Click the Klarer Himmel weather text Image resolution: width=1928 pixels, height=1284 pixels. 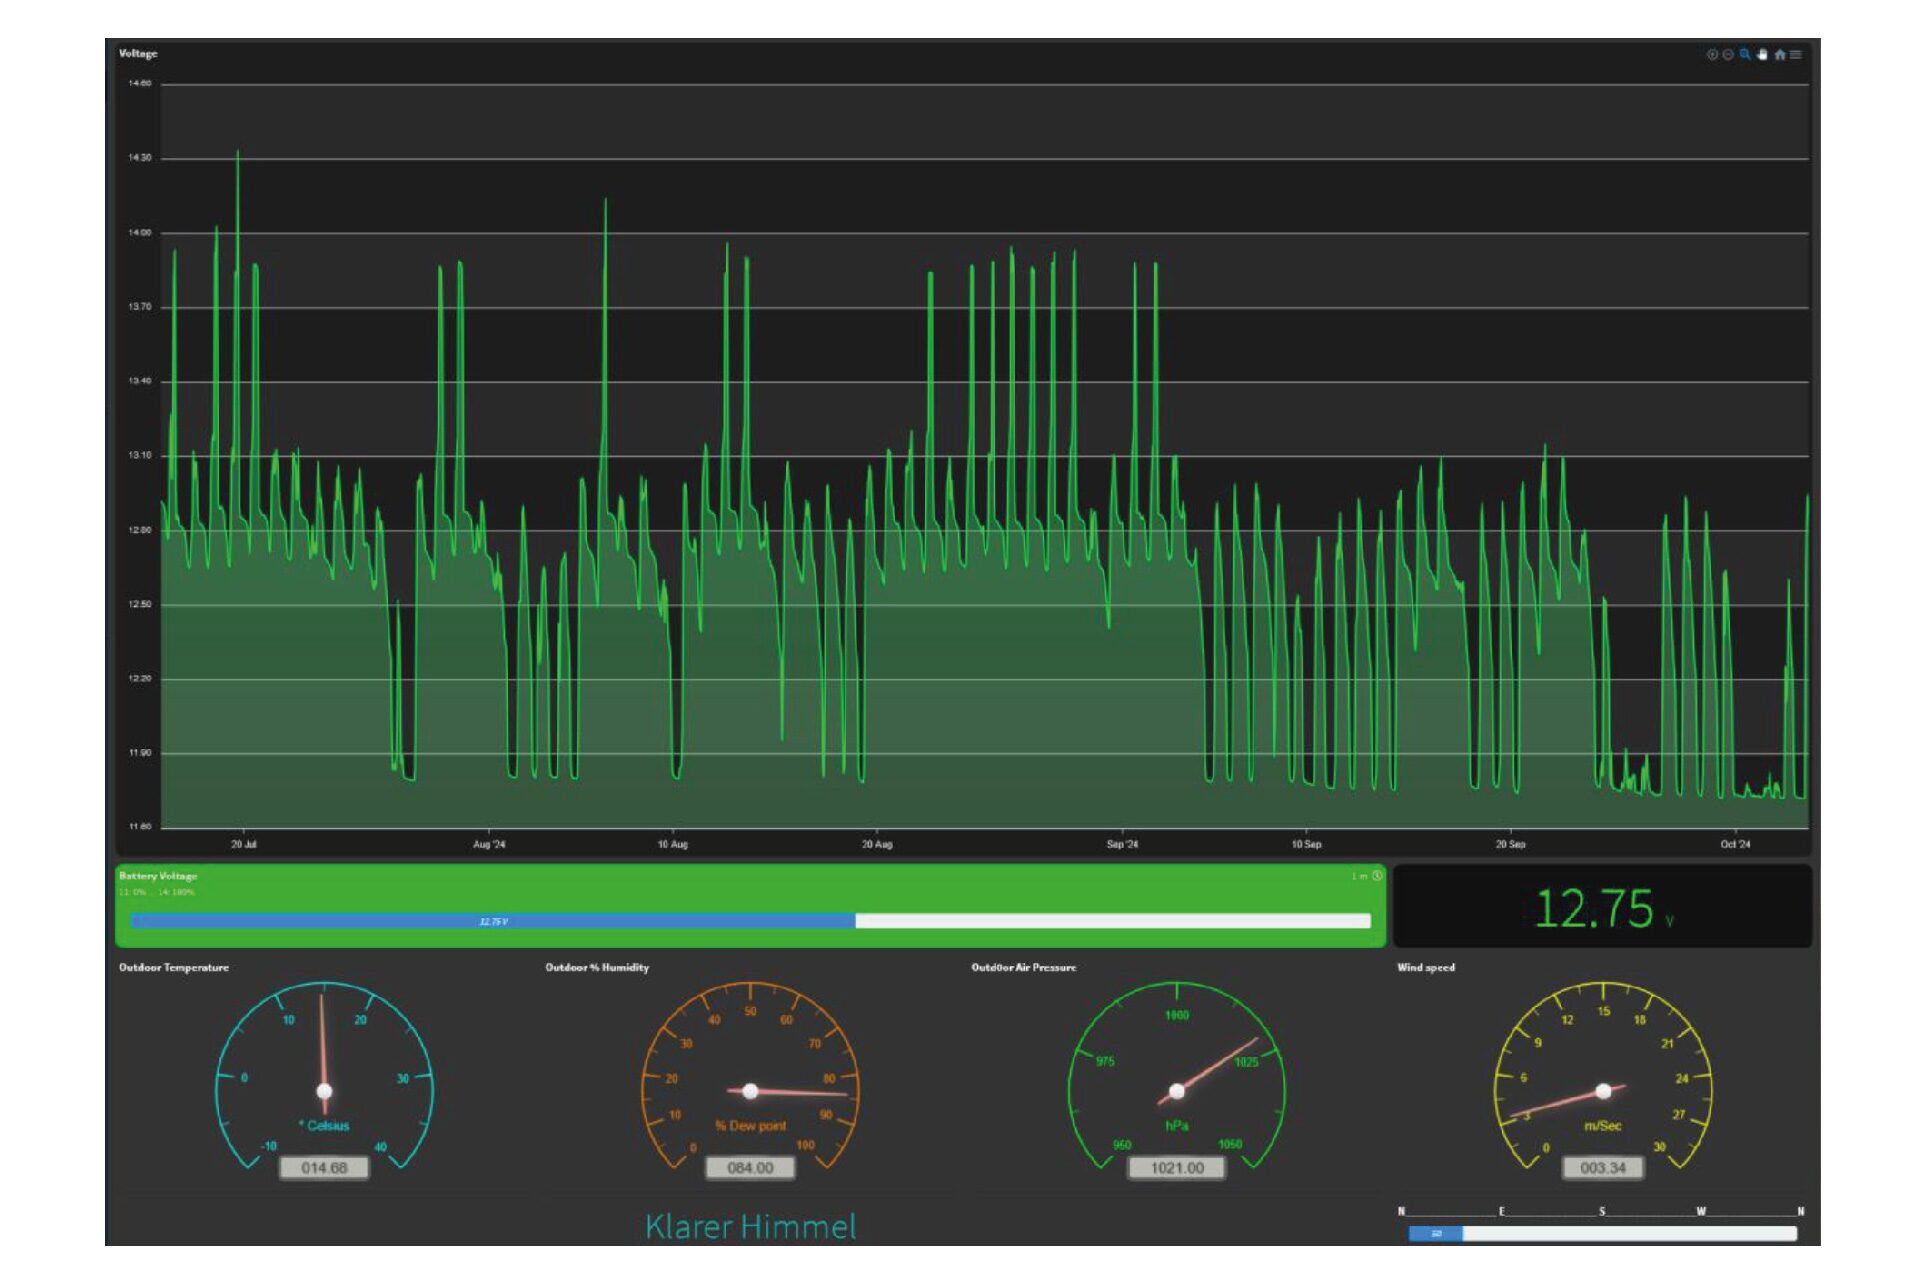click(x=750, y=1226)
